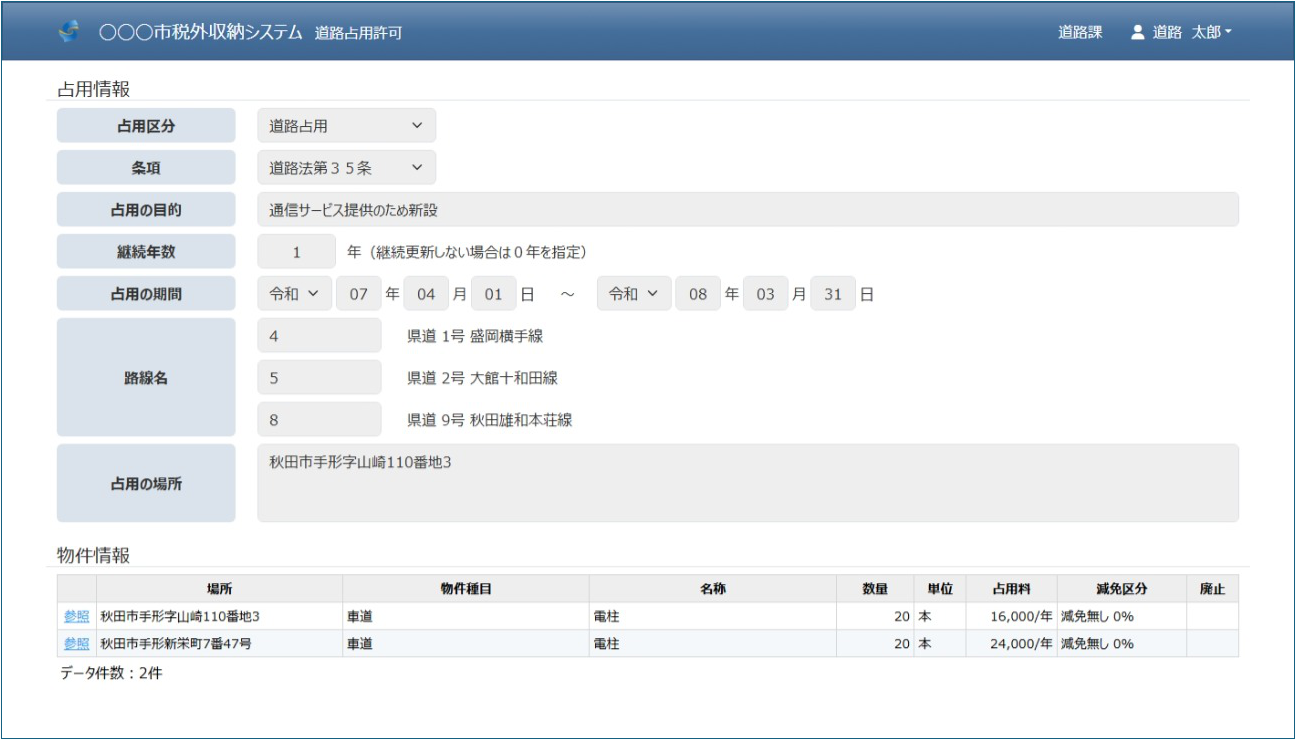Expand the 占用区分 dropdown

[x=346, y=126]
